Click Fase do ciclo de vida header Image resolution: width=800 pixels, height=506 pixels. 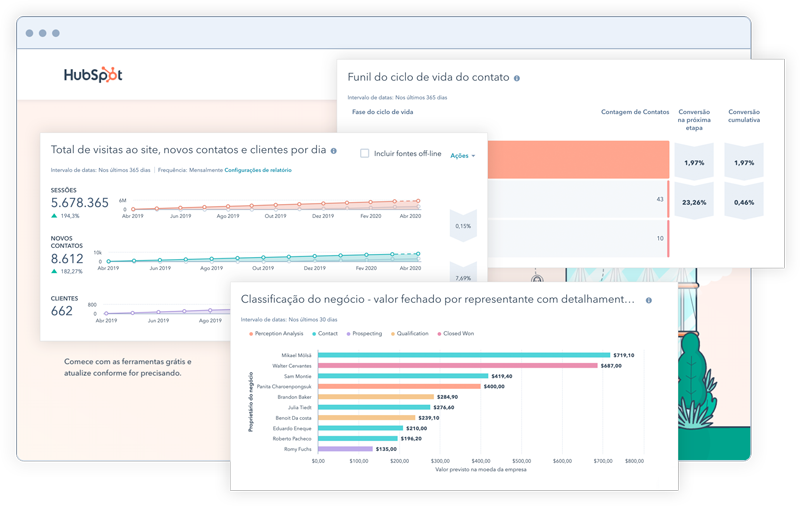pyautogui.click(x=383, y=112)
